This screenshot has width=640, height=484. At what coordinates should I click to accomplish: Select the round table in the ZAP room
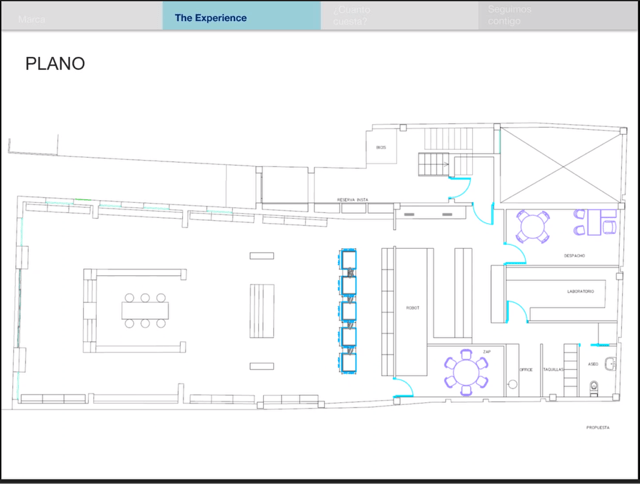pos(467,372)
